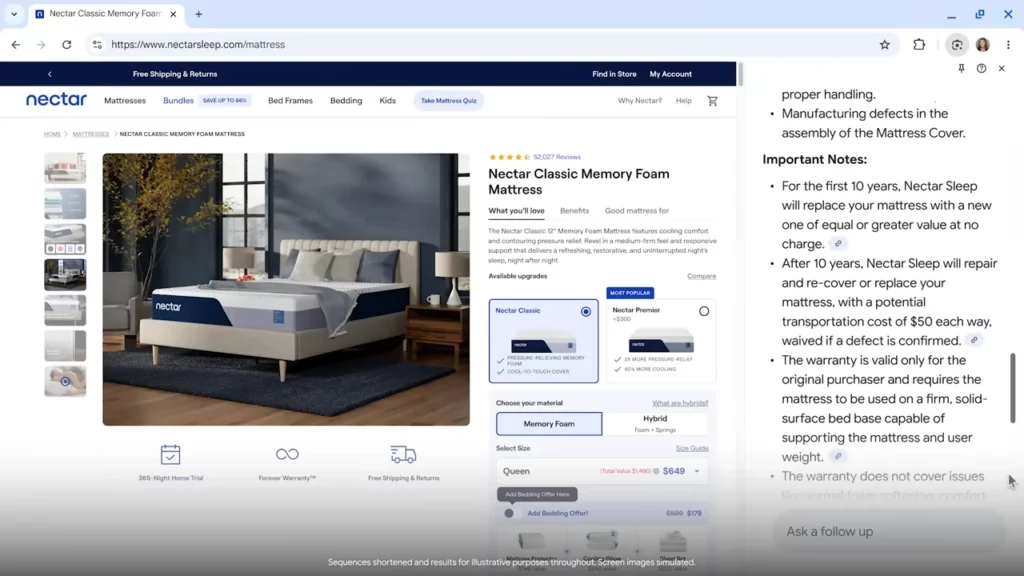Viewport: 1024px width, 576px height.
Task: Pin the side panel with the pin icon
Action: (961, 69)
